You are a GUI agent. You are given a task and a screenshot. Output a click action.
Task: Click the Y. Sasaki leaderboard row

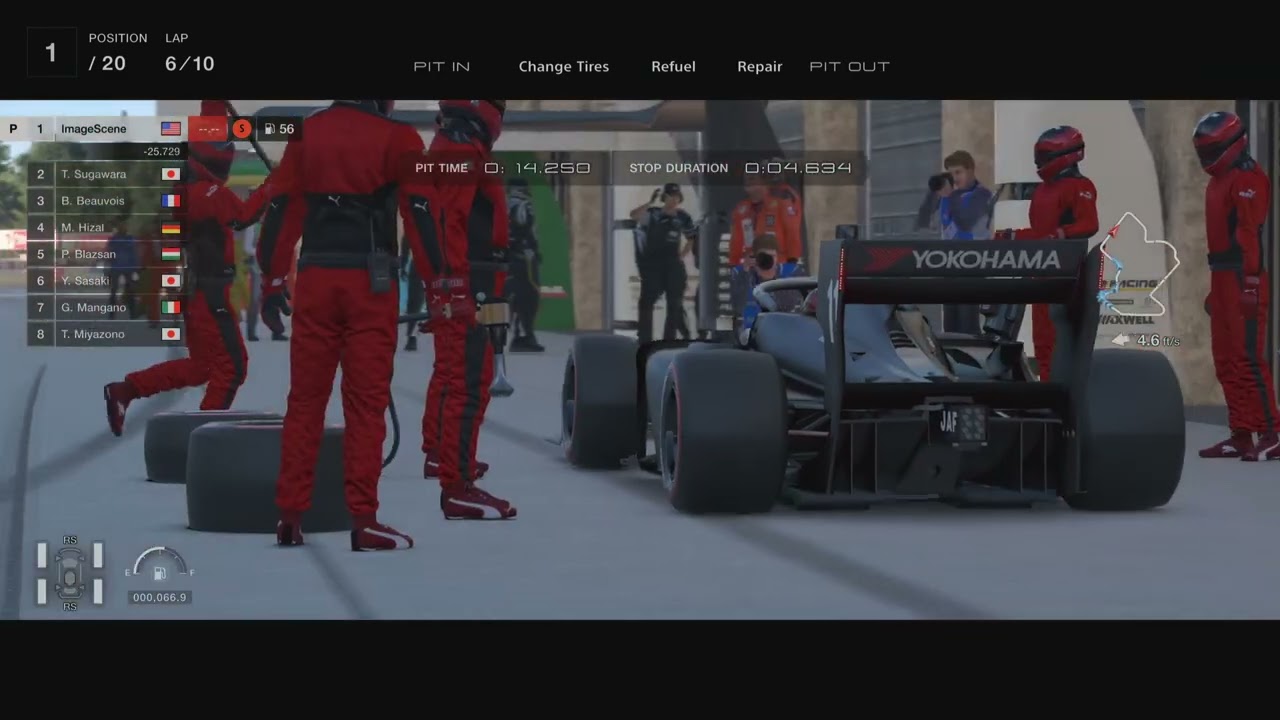[x=106, y=281]
